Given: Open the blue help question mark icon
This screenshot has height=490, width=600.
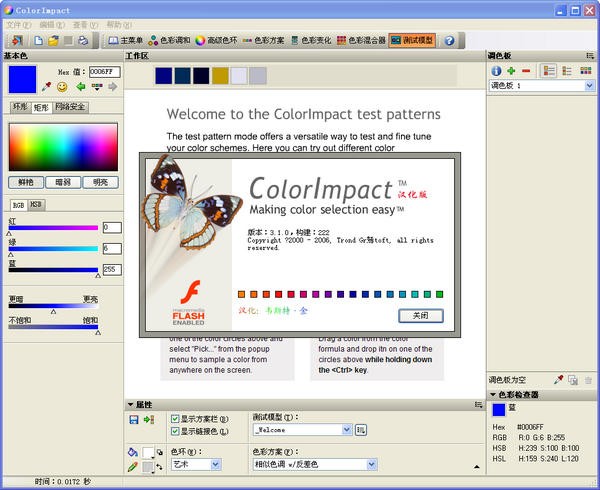Looking at the screenshot, I should click(450, 40).
